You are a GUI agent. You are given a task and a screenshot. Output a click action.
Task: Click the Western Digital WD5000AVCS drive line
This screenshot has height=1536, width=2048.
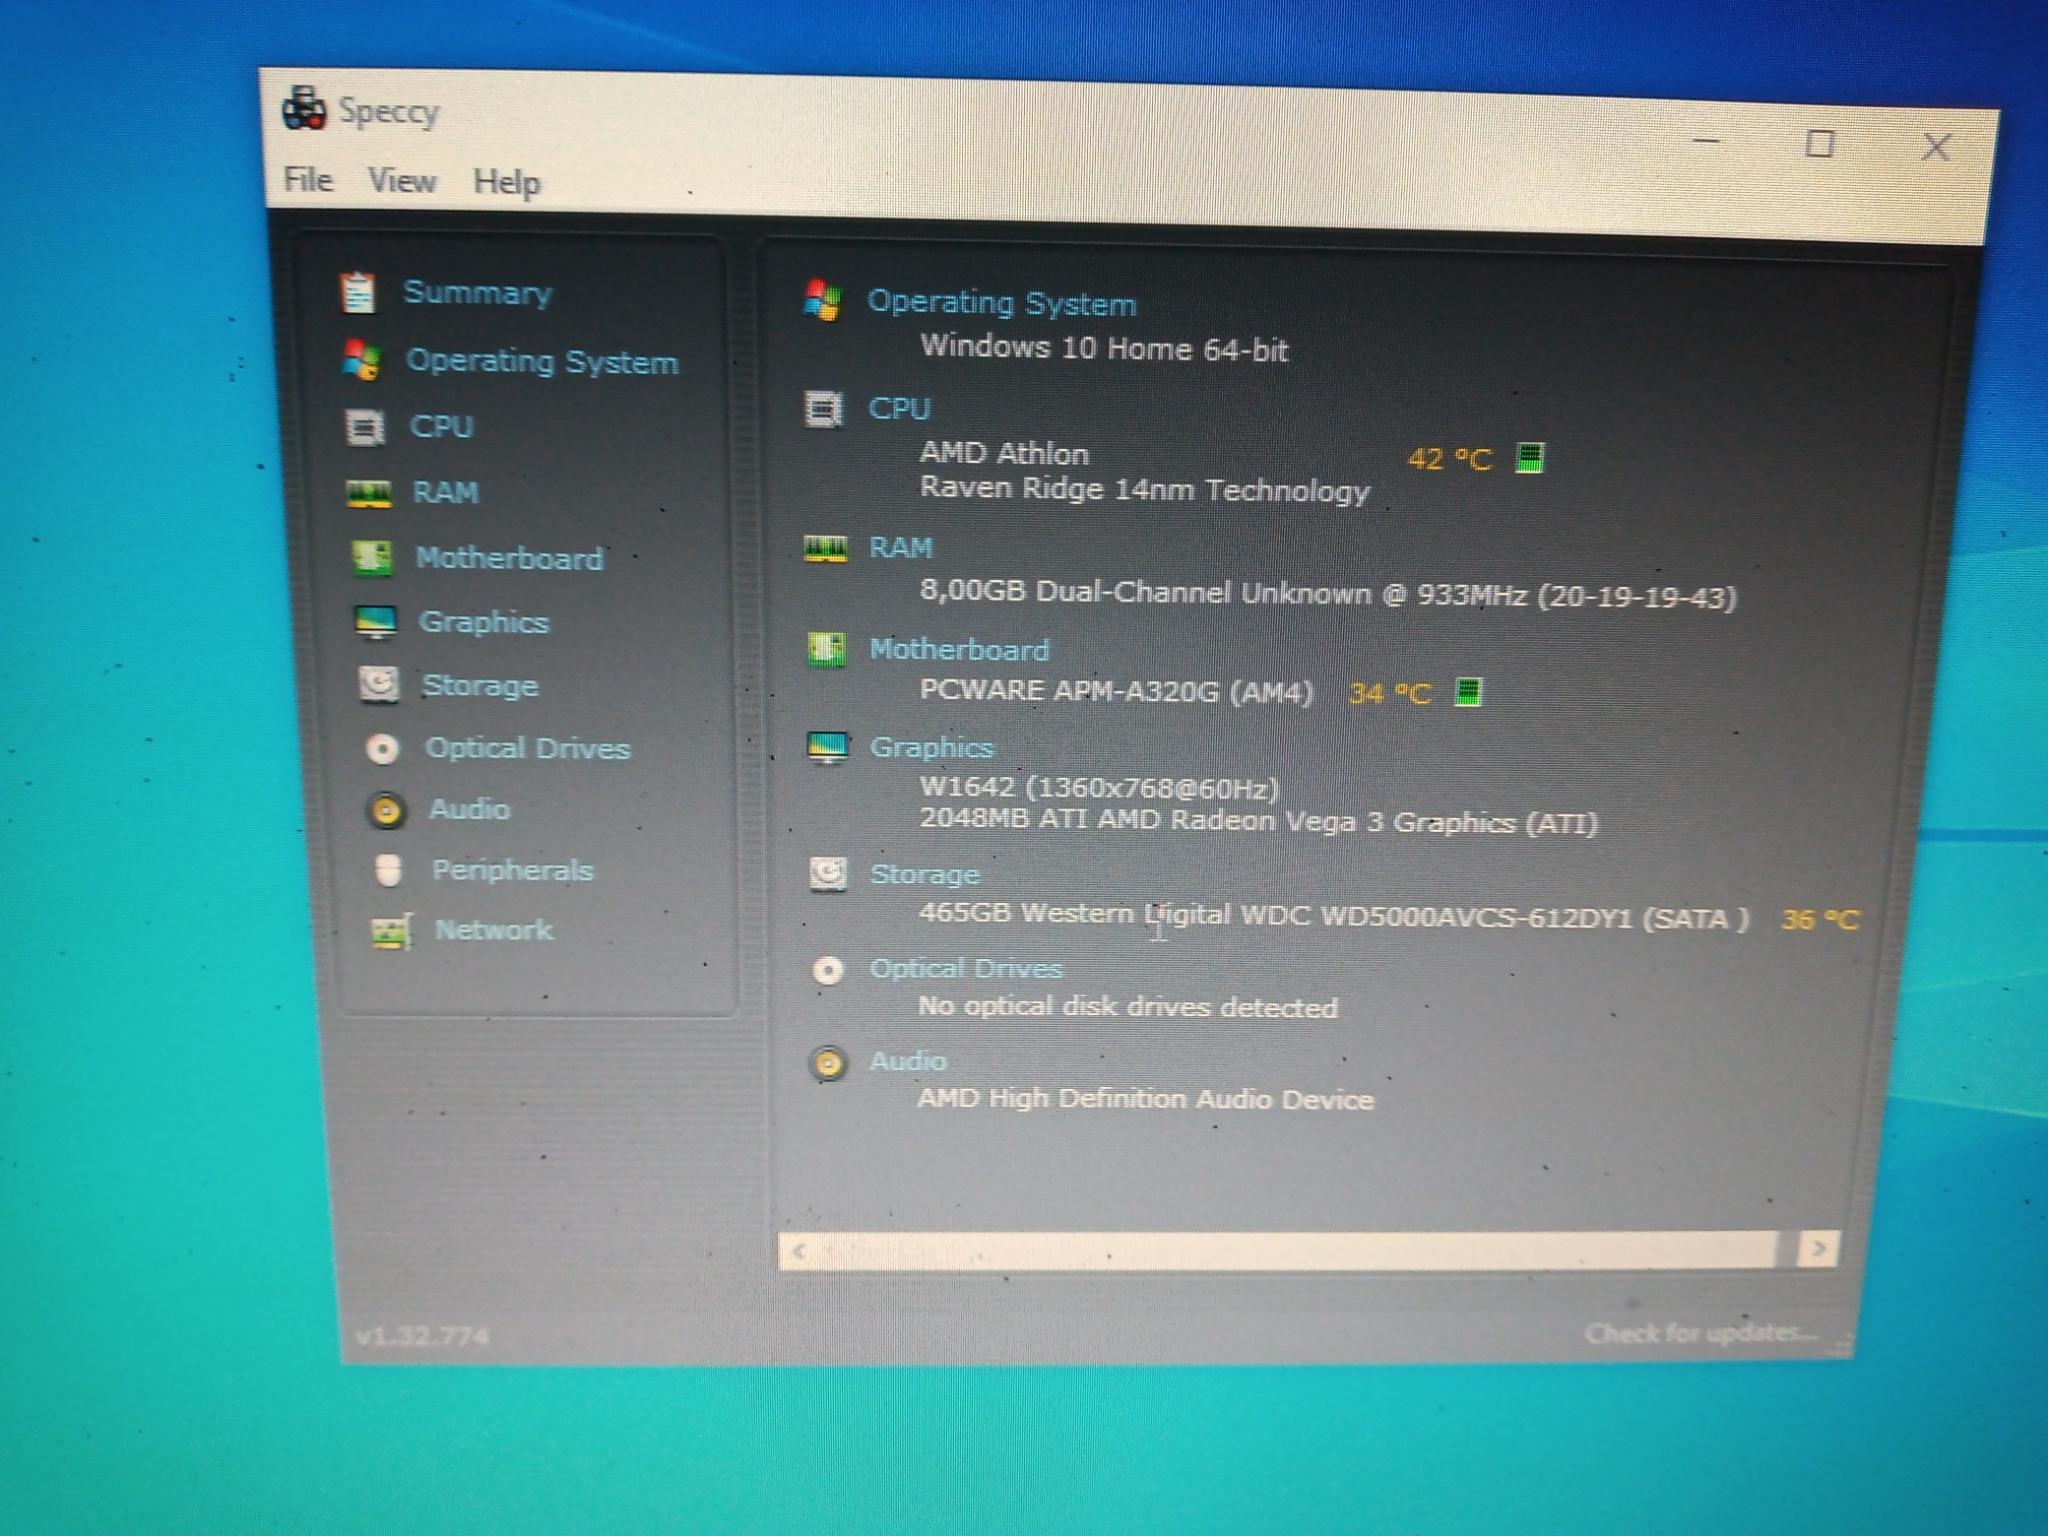[x=1334, y=916]
